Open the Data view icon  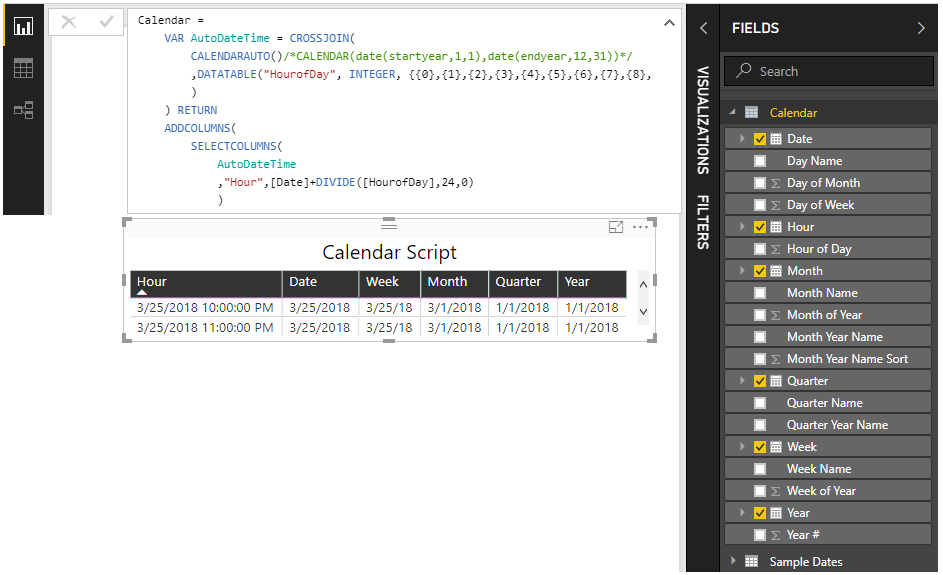(x=23, y=69)
